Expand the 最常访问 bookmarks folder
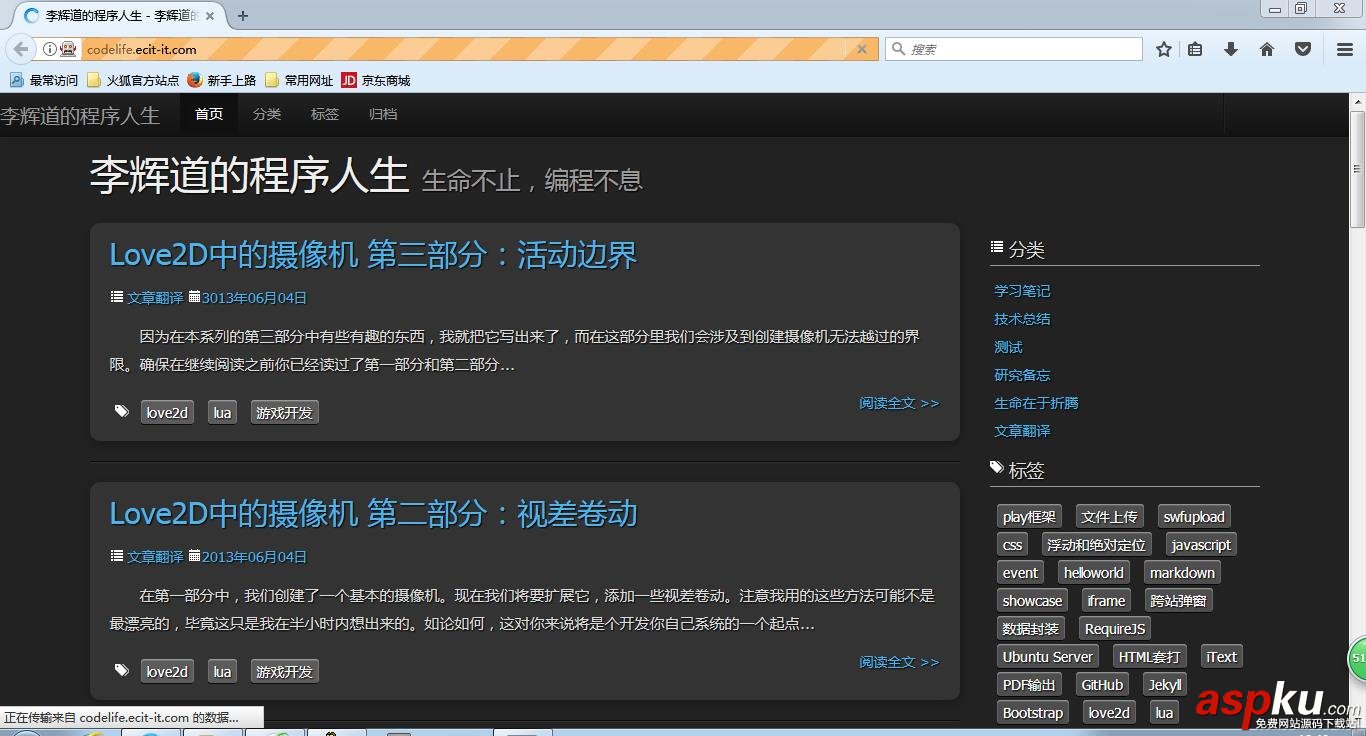 pos(42,80)
